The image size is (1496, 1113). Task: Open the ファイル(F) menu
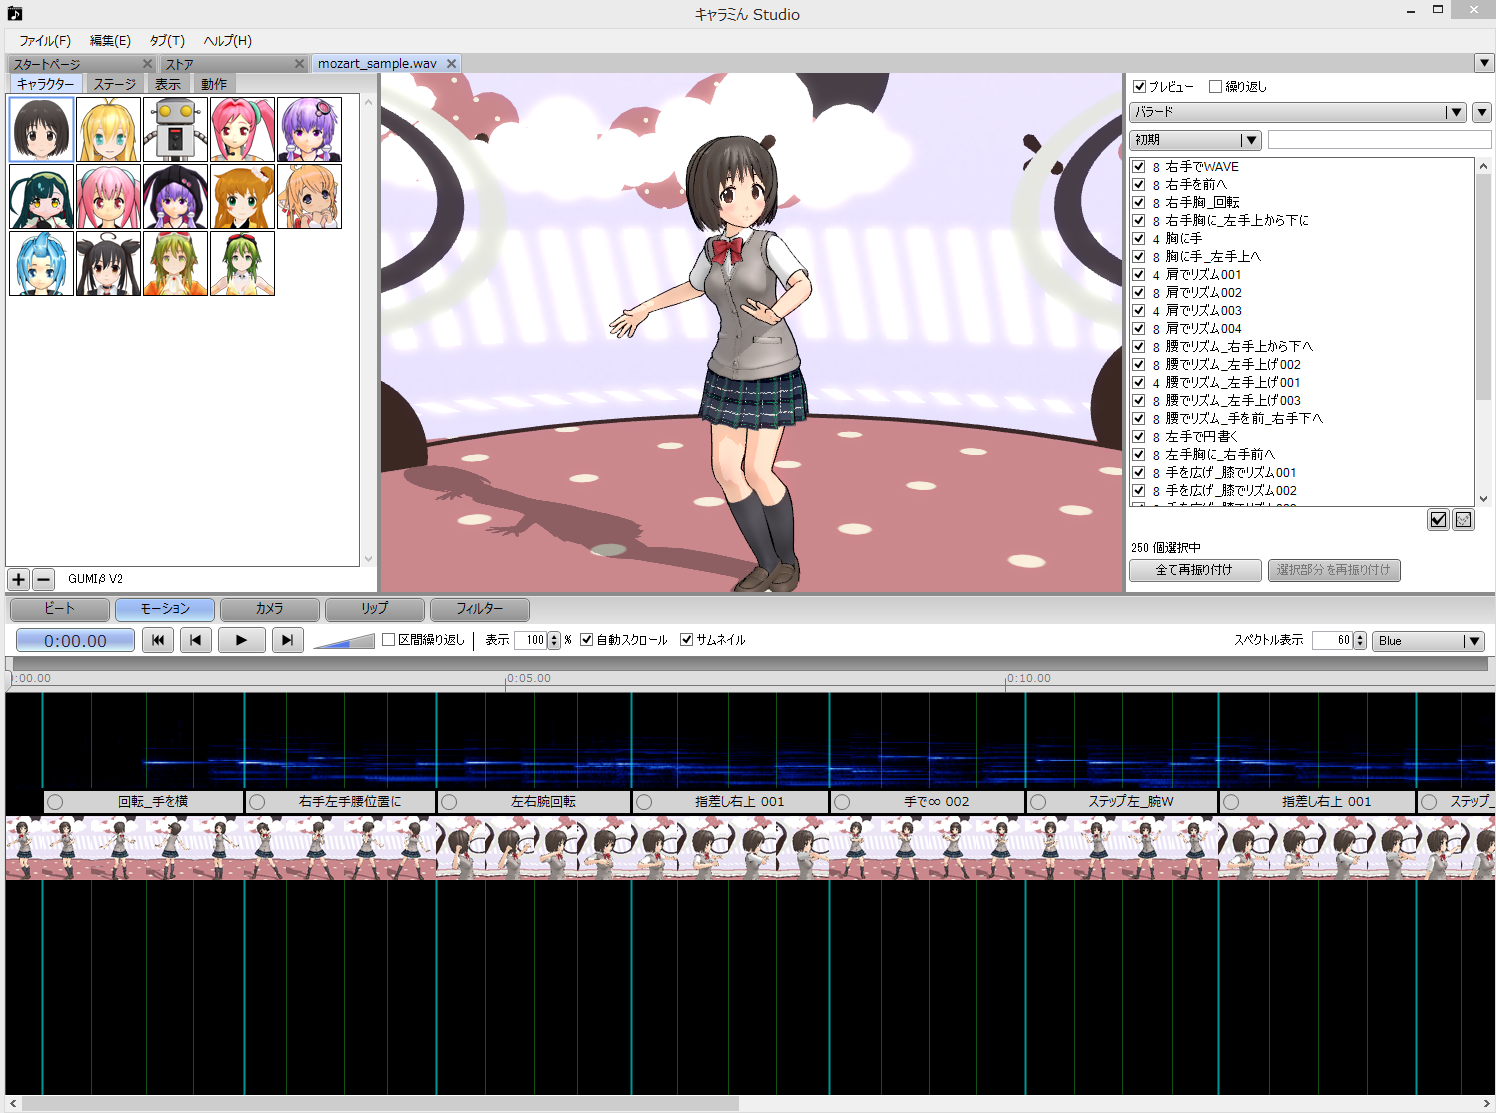click(x=47, y=41)
